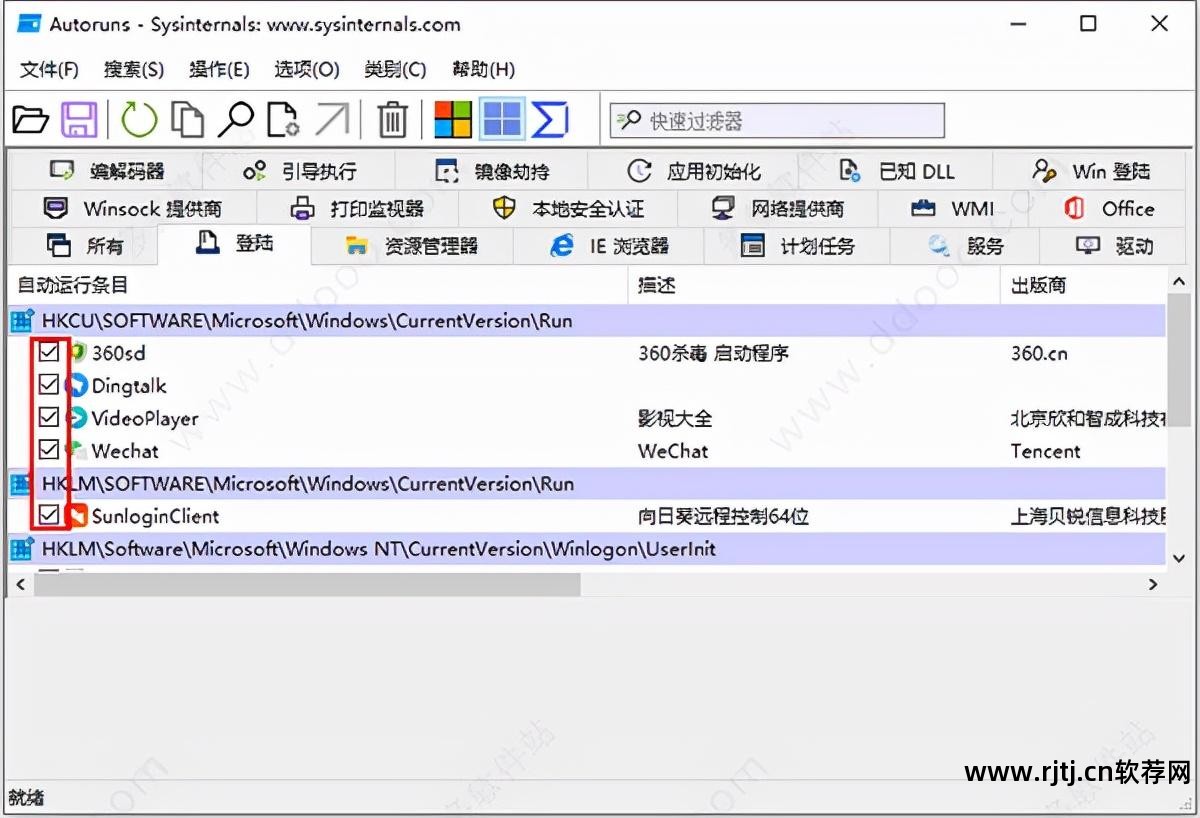Disable the 360sd startup entry

click(49, 352)
